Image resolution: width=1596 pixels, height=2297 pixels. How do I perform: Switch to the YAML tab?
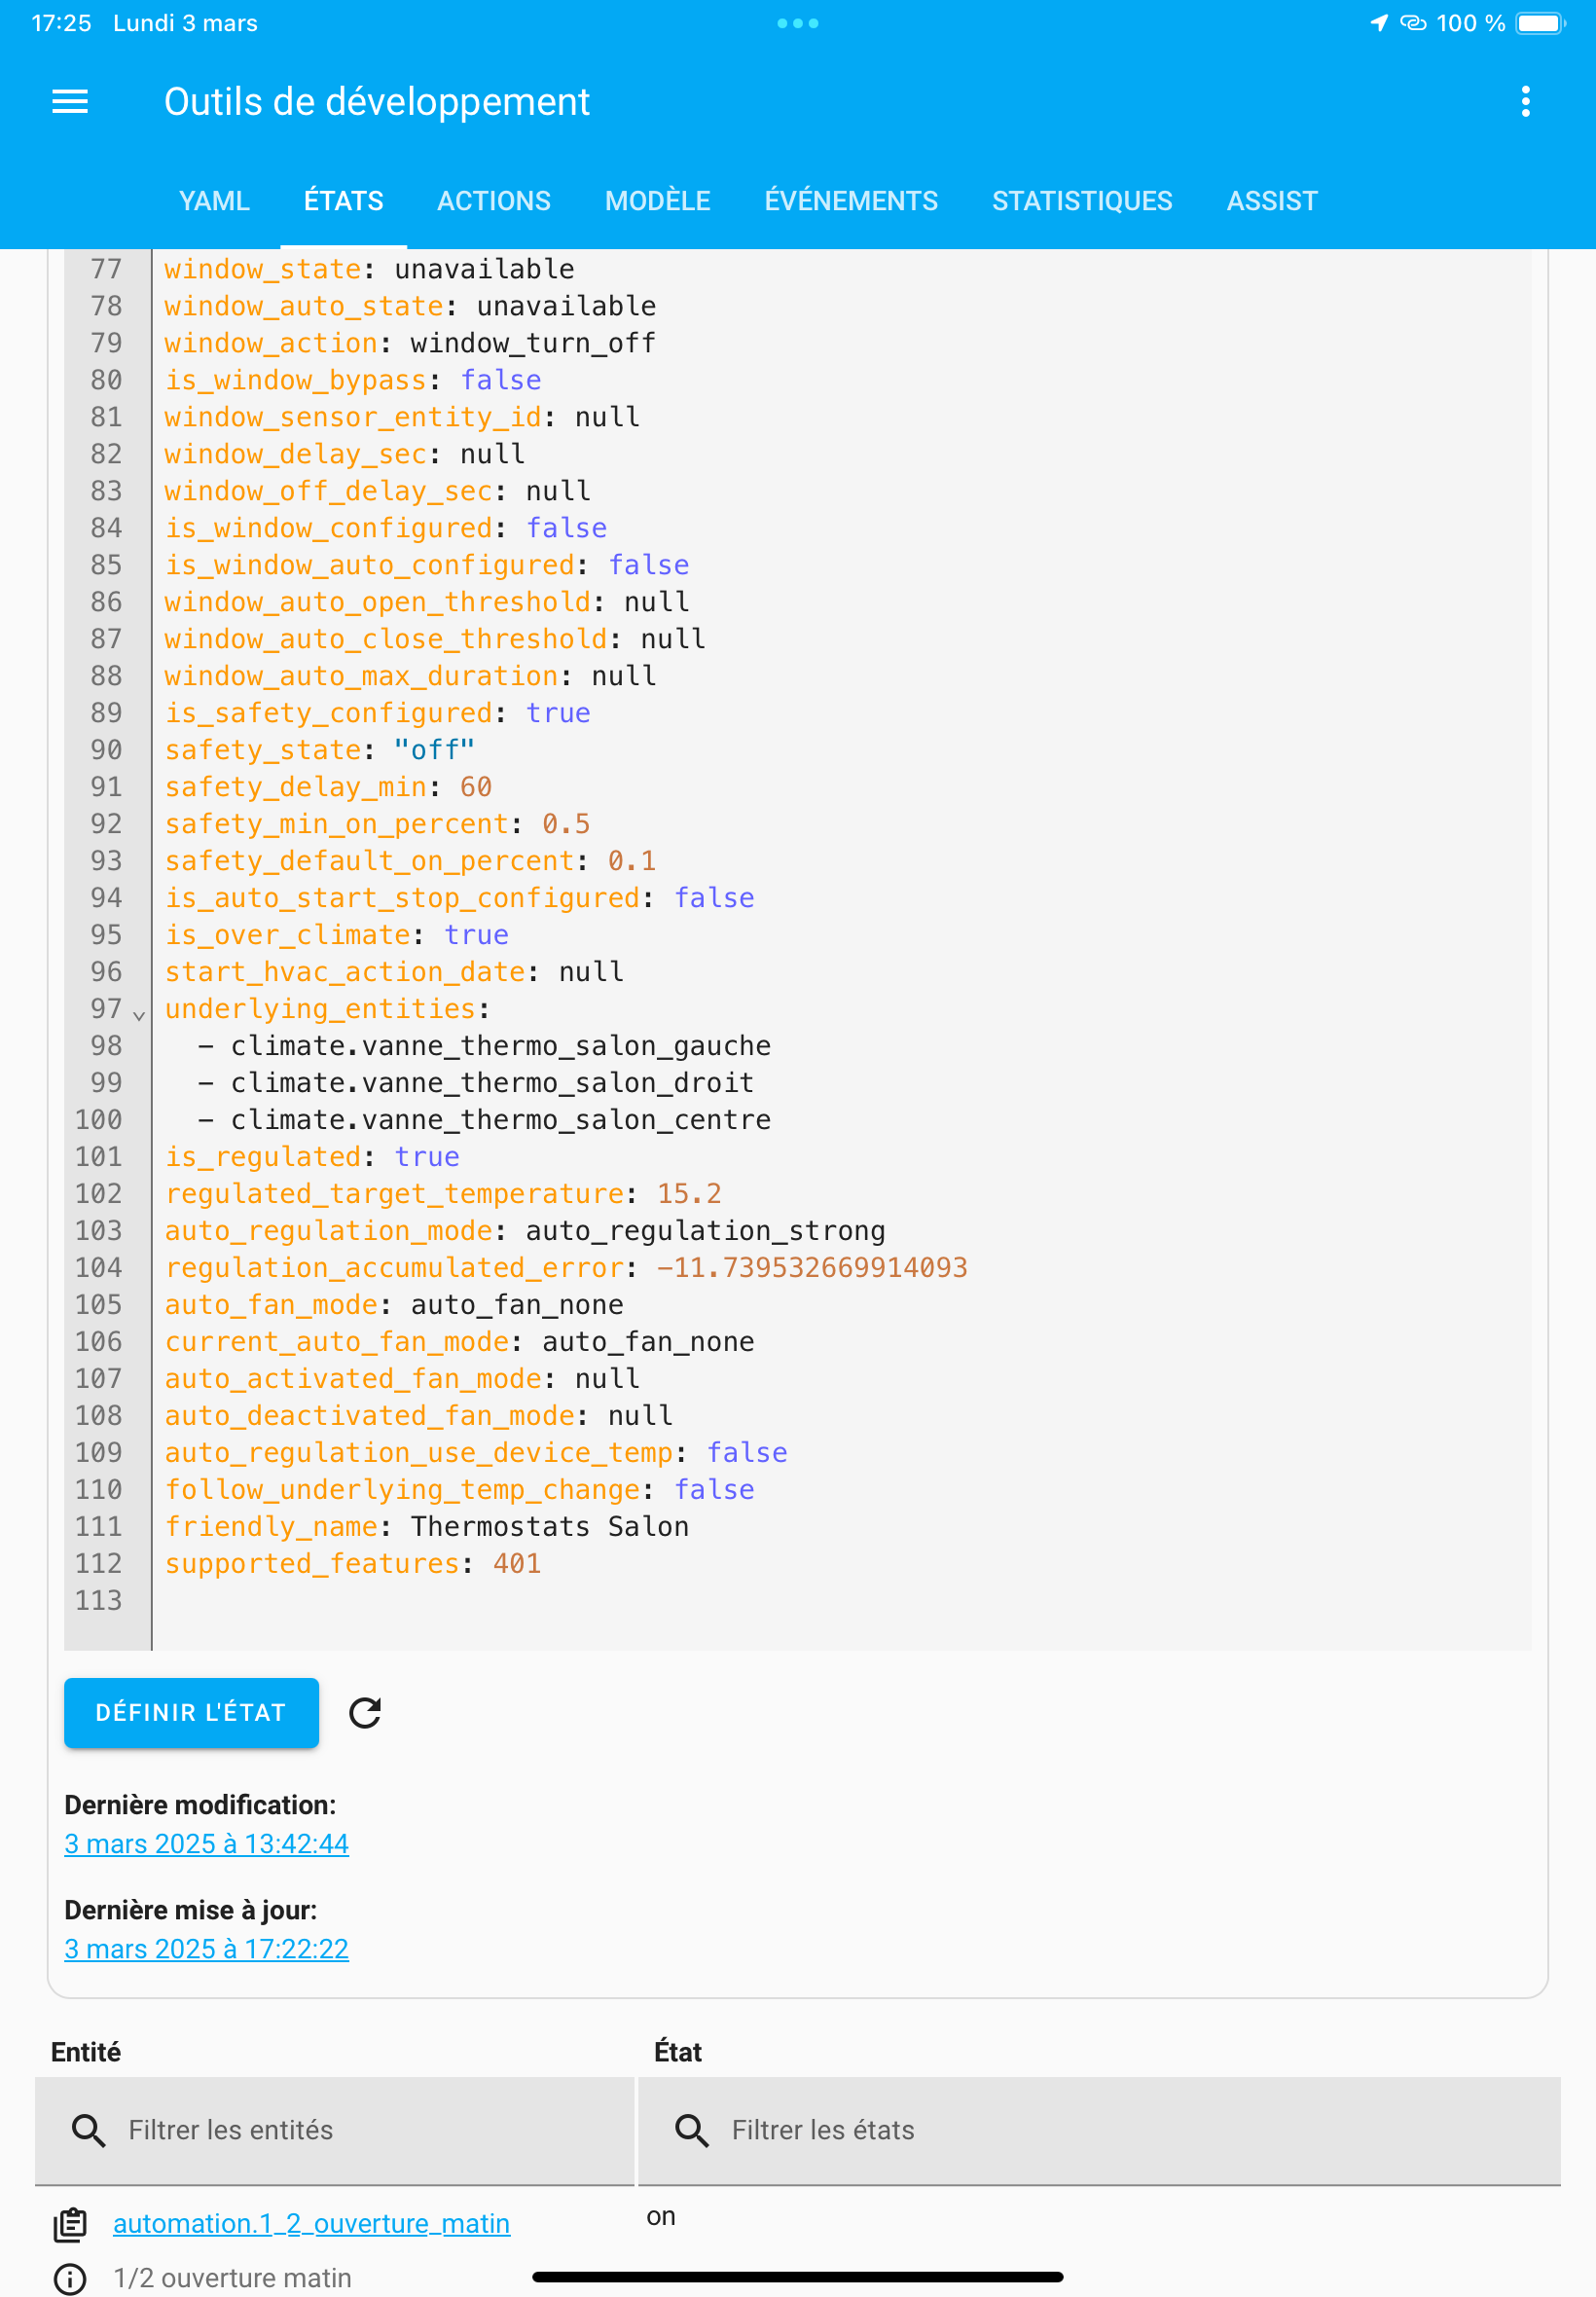(214, 201)
